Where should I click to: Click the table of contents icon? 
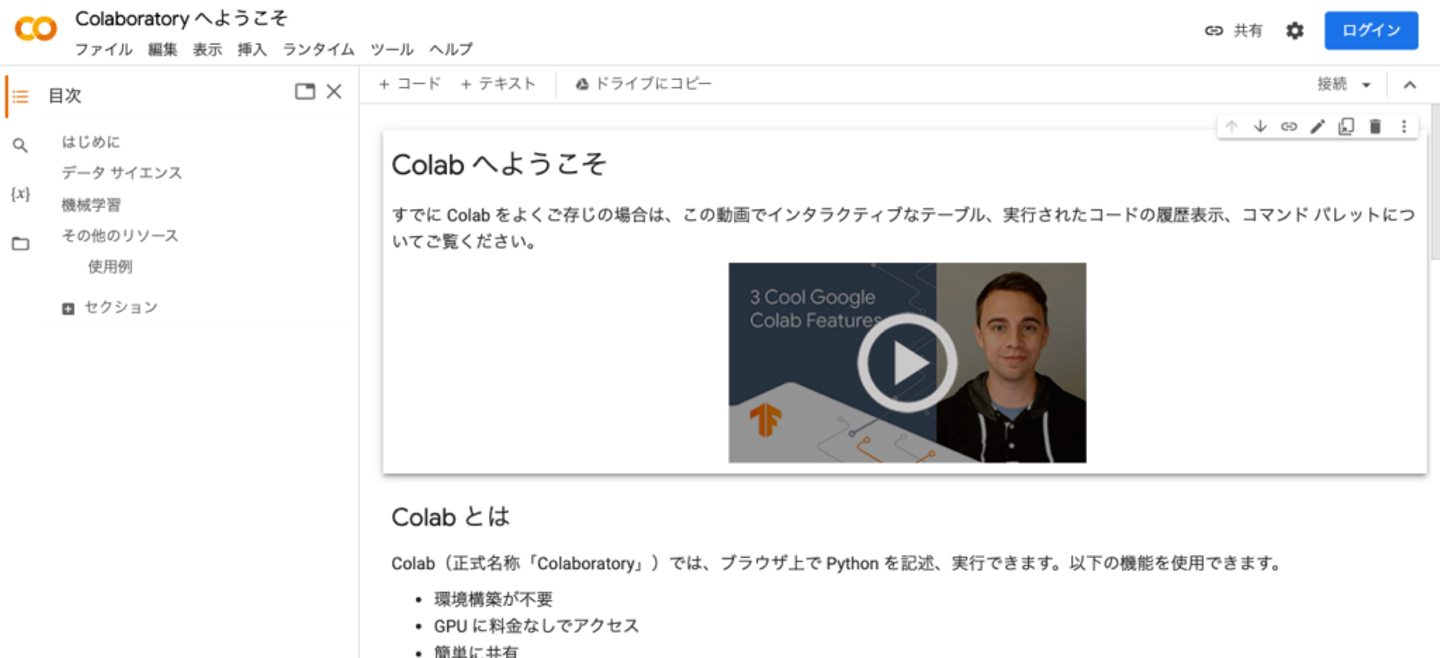20,96
